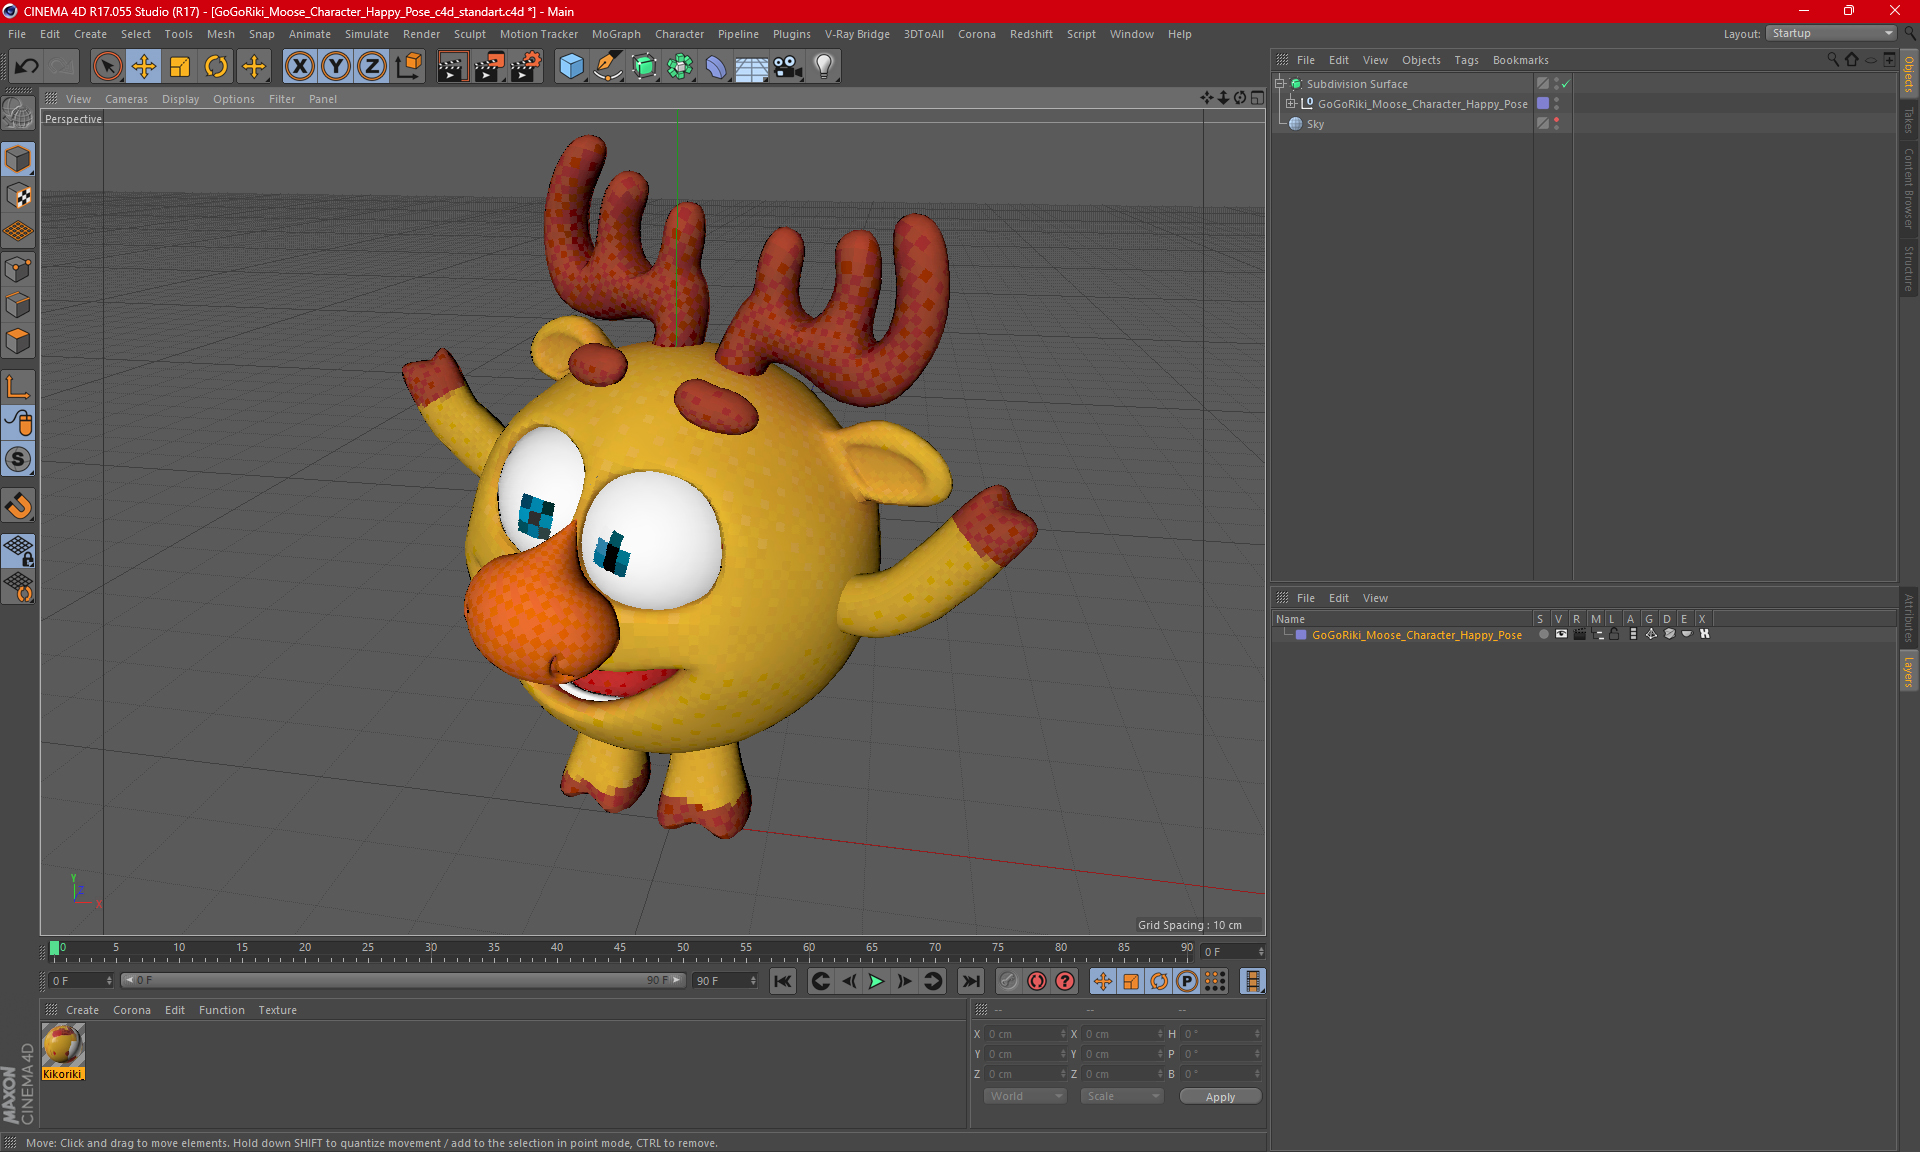Add a Floor environment object
Screen dimensions: 1920x1152
752,67
